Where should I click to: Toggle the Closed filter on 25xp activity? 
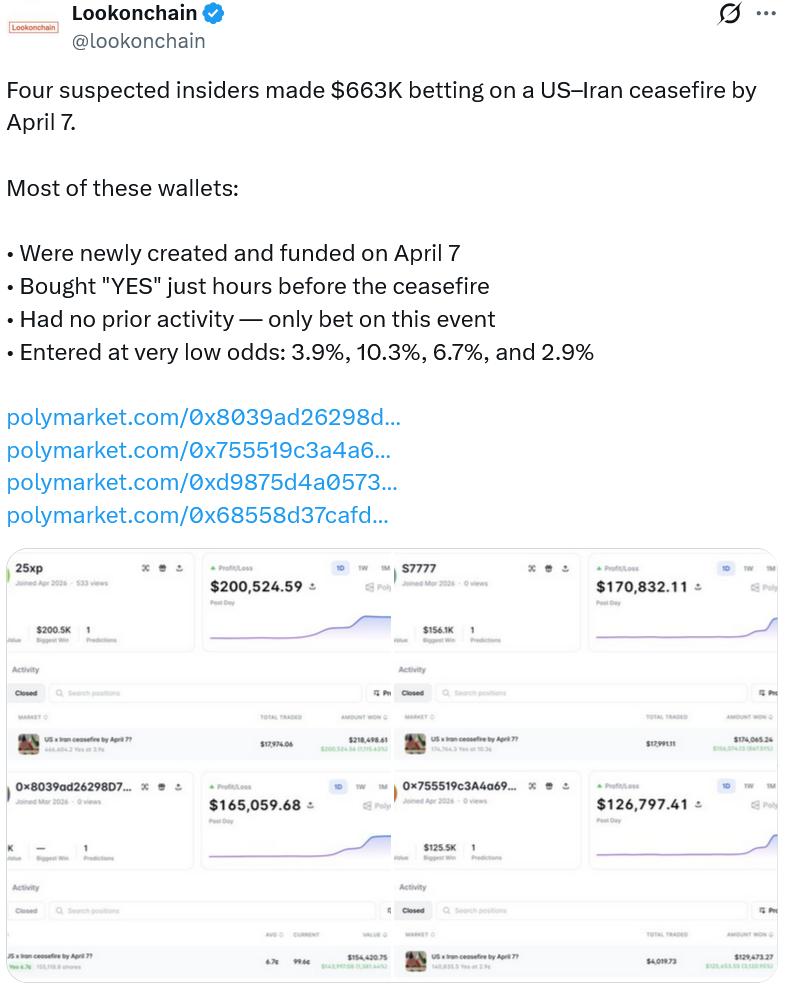point(25,692)
